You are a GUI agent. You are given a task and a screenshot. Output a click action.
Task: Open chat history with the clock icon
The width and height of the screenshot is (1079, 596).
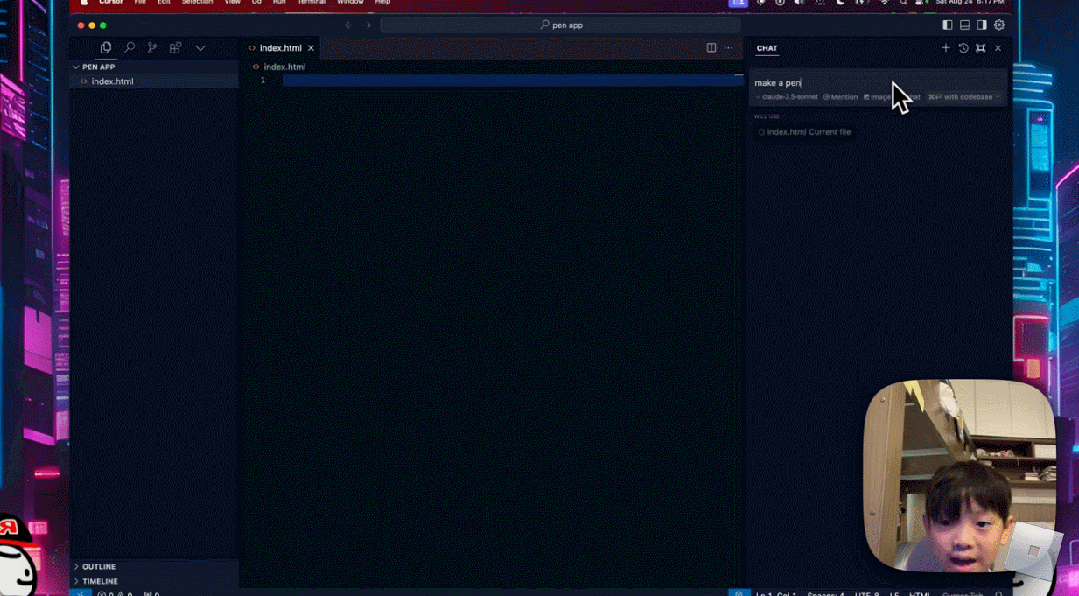coord(962,47)
